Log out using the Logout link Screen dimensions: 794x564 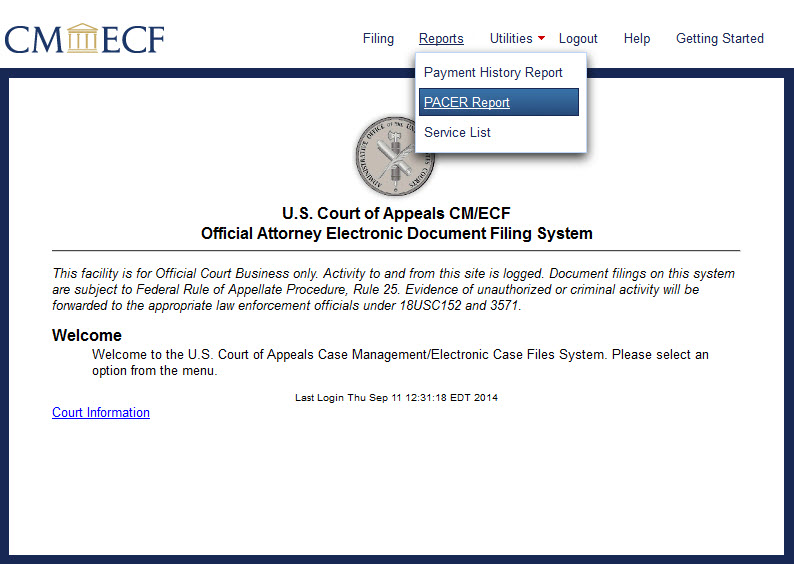(x=578, y=39)
